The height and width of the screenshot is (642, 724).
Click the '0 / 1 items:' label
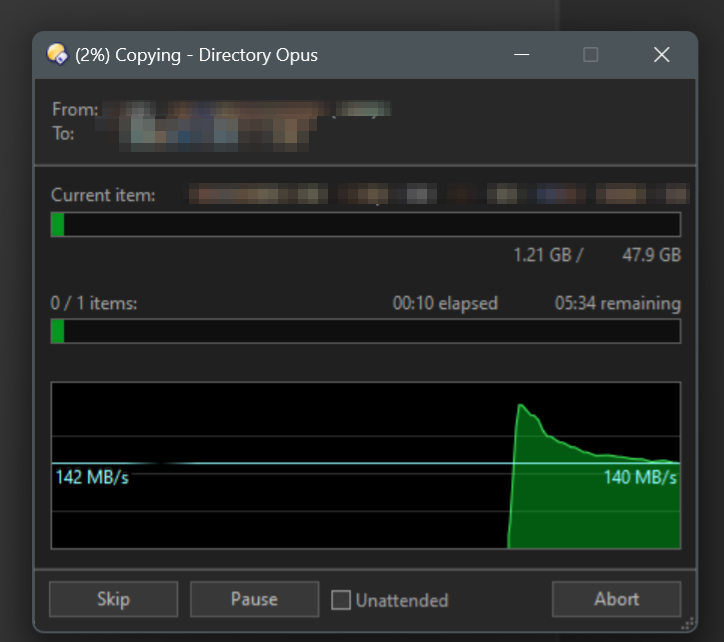(x=94, y=303)
